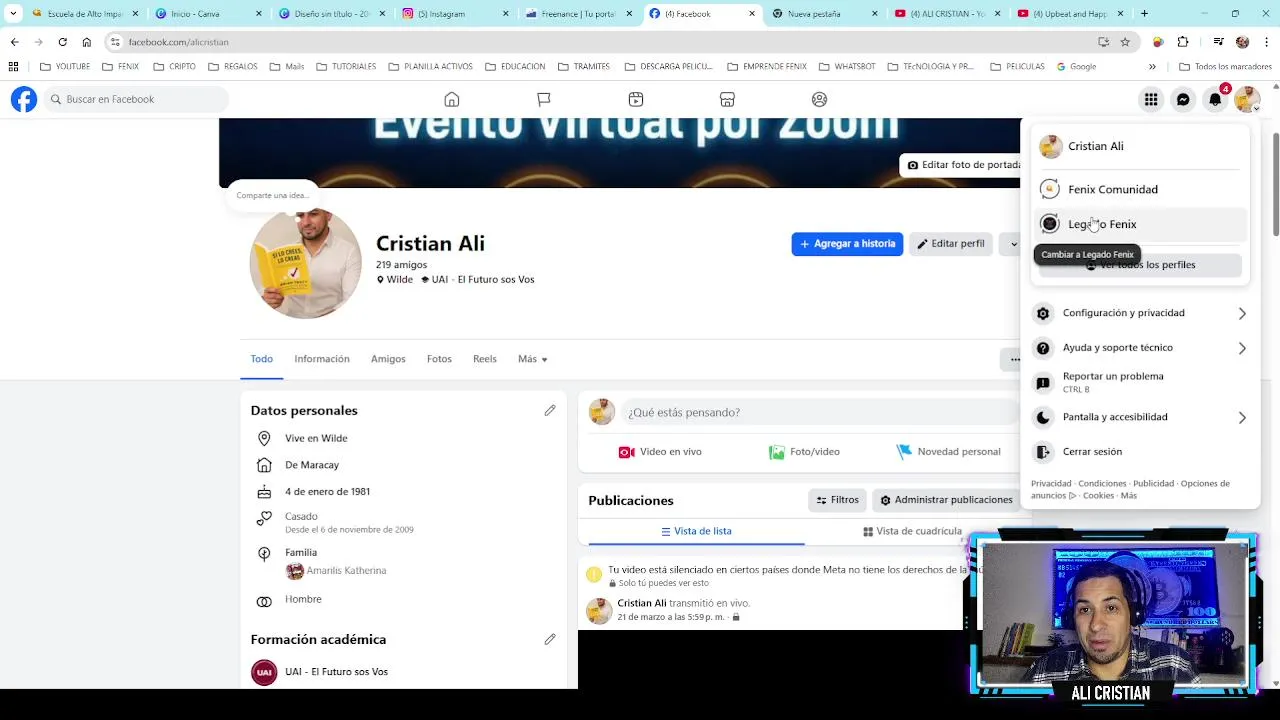Open the Marketplace icon
1280x720 pixels.
click(728, 99)
